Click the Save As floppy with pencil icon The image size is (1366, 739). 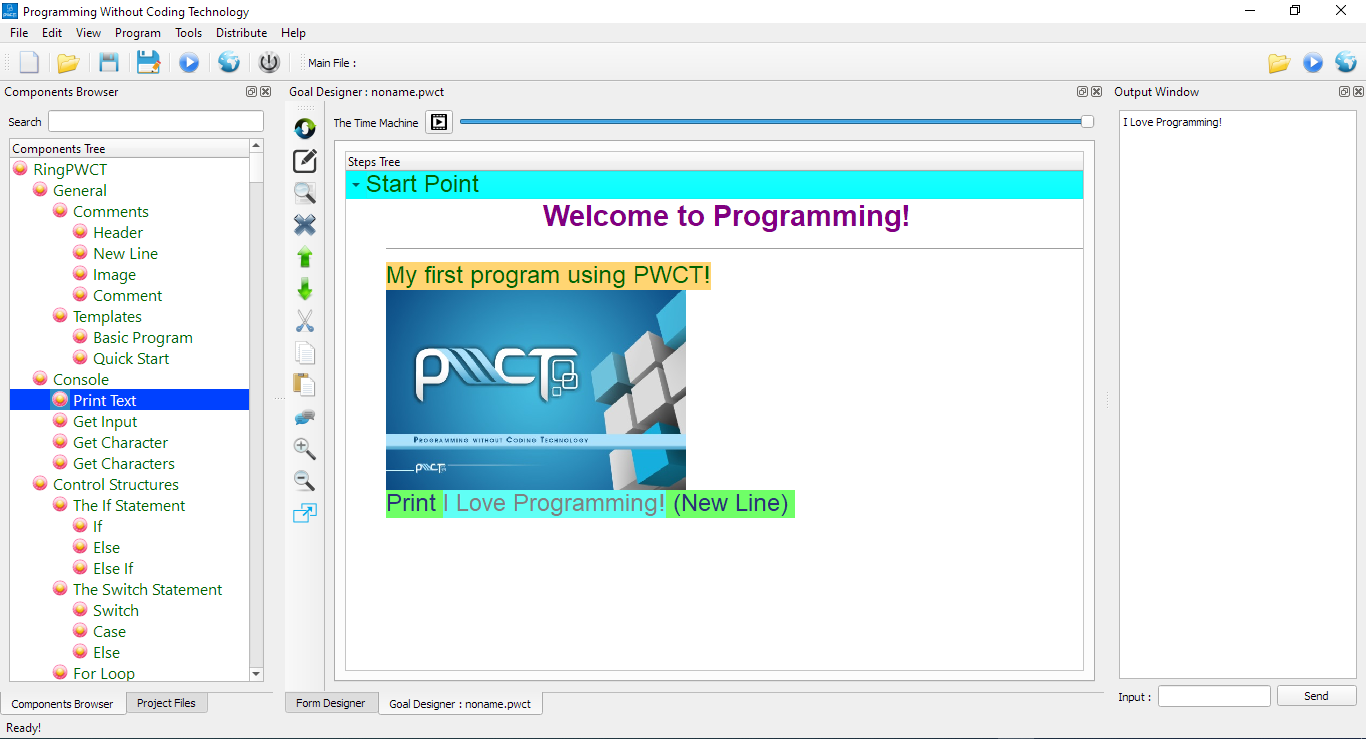click(x=149, y=63)
